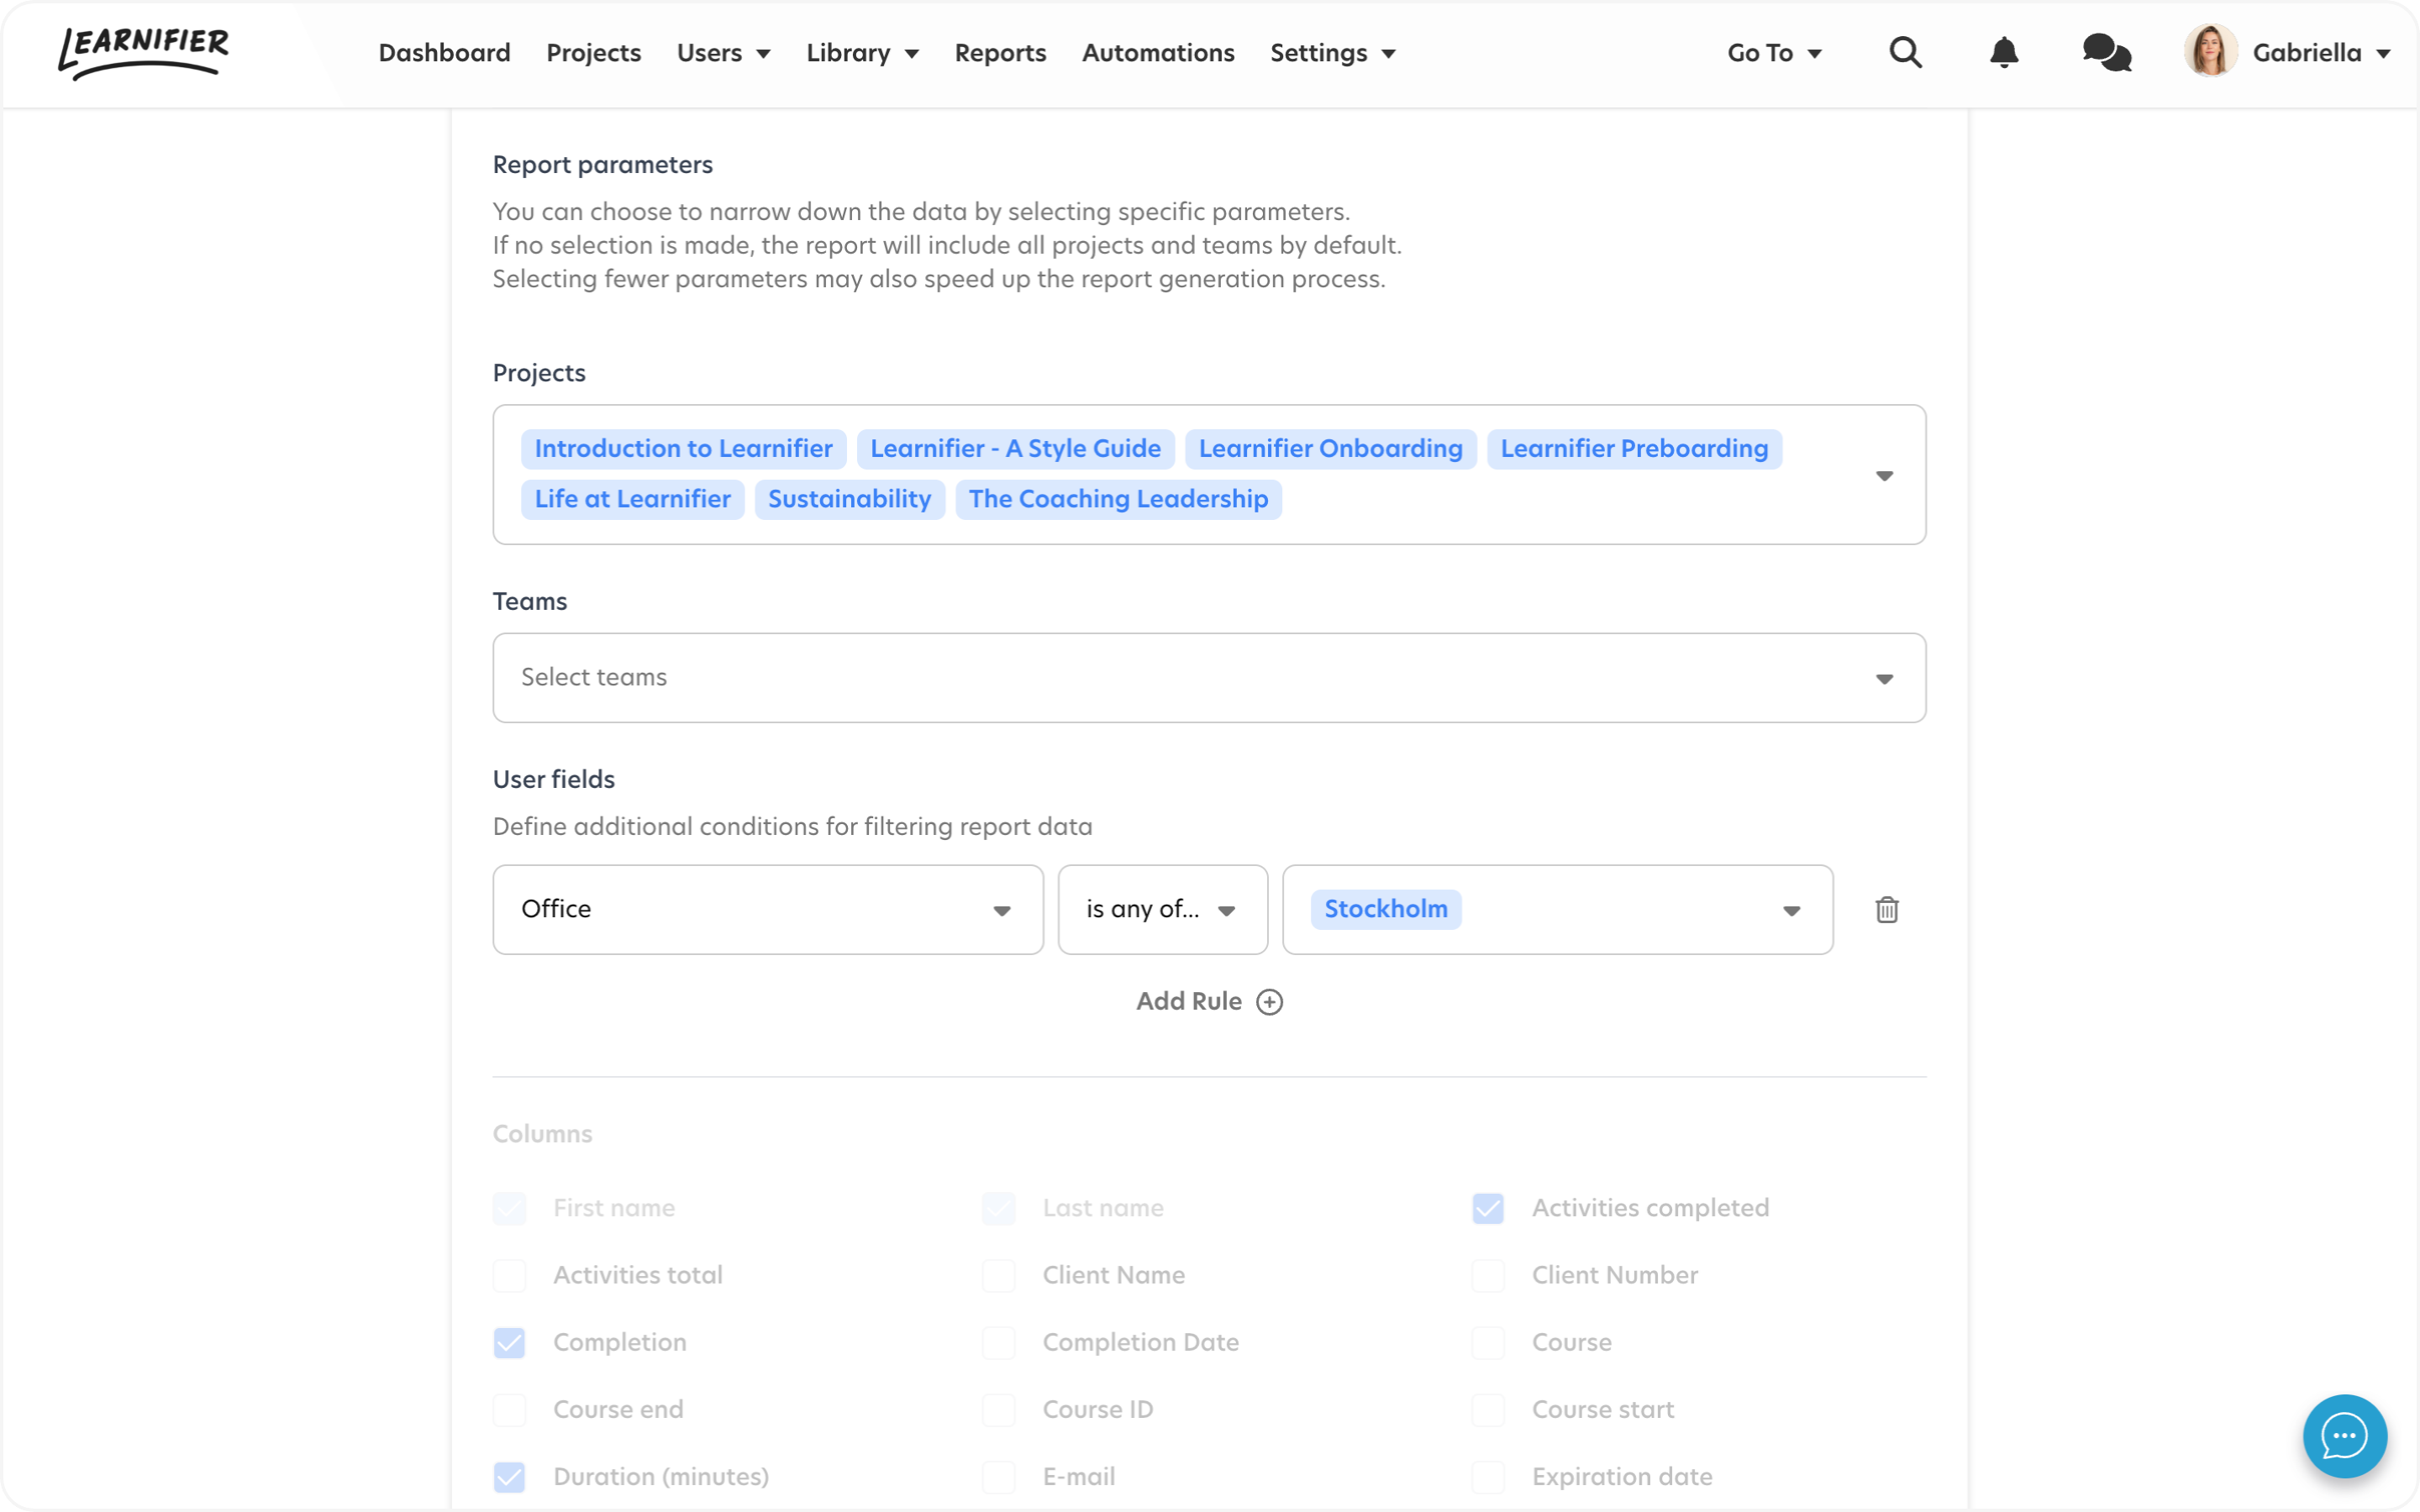Open the Go To dropdown
This screenshot has height=1512, width=2420.
pyautogui.click(x=1774, y=52)
